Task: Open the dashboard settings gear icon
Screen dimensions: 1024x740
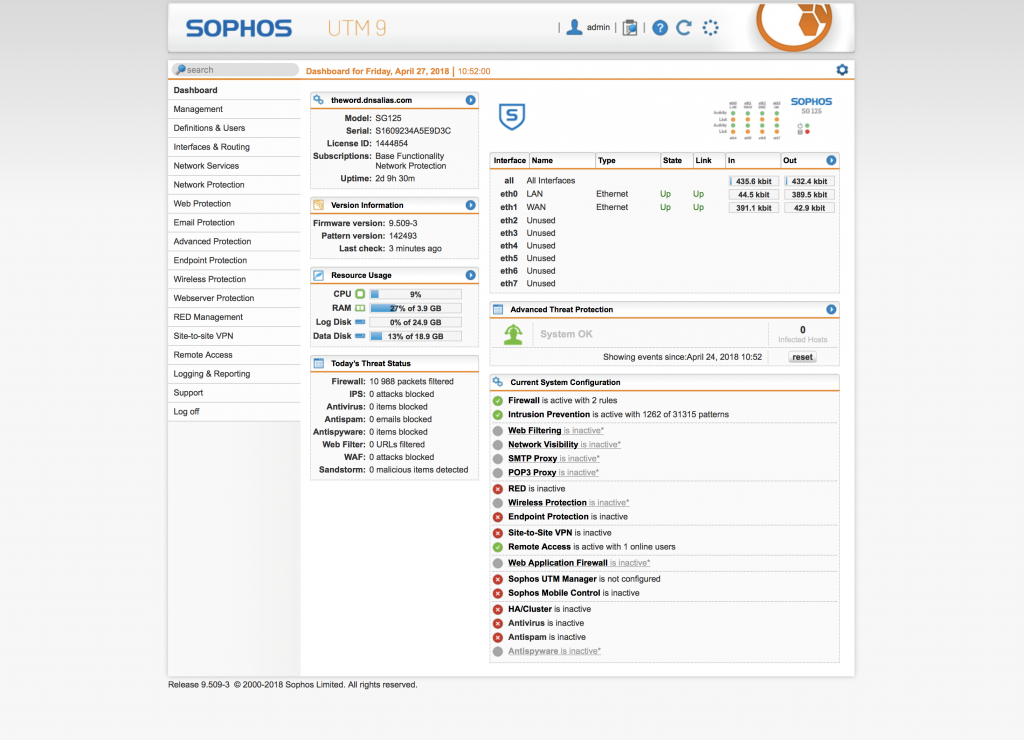Action: tap(842, 70)
